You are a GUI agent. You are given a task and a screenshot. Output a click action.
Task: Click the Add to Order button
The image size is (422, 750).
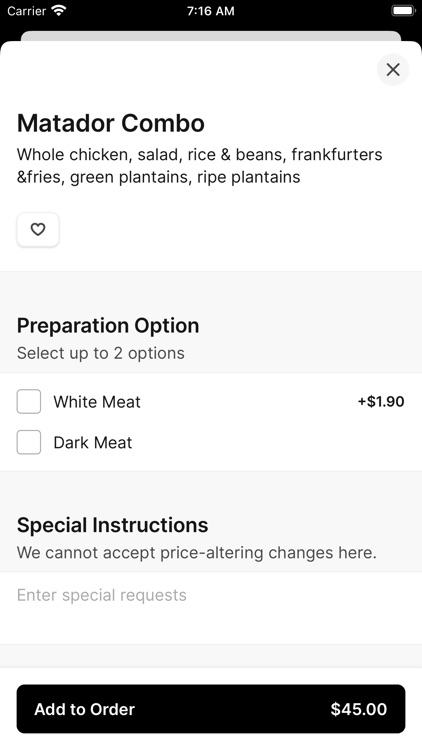click(211, 709)
